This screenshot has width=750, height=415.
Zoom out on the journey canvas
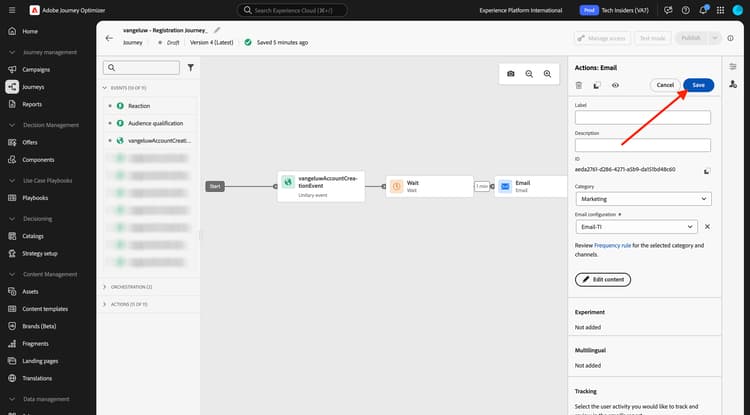[529, 74]
